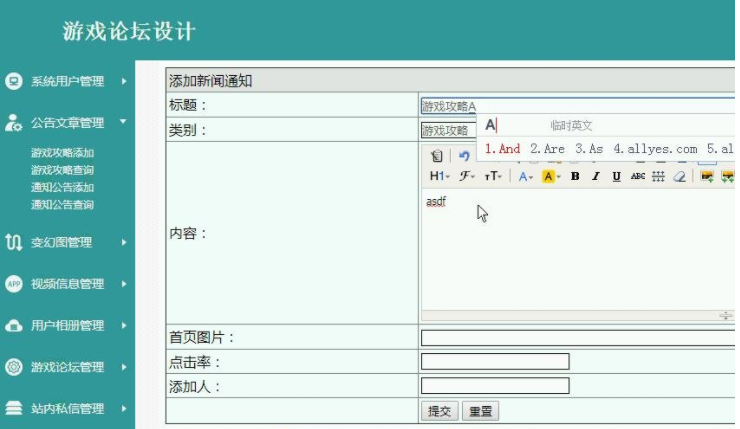This screenshot has width=740, height=429.
Task: Open the 公告文章管理 menu item
Action: [67, 123]
